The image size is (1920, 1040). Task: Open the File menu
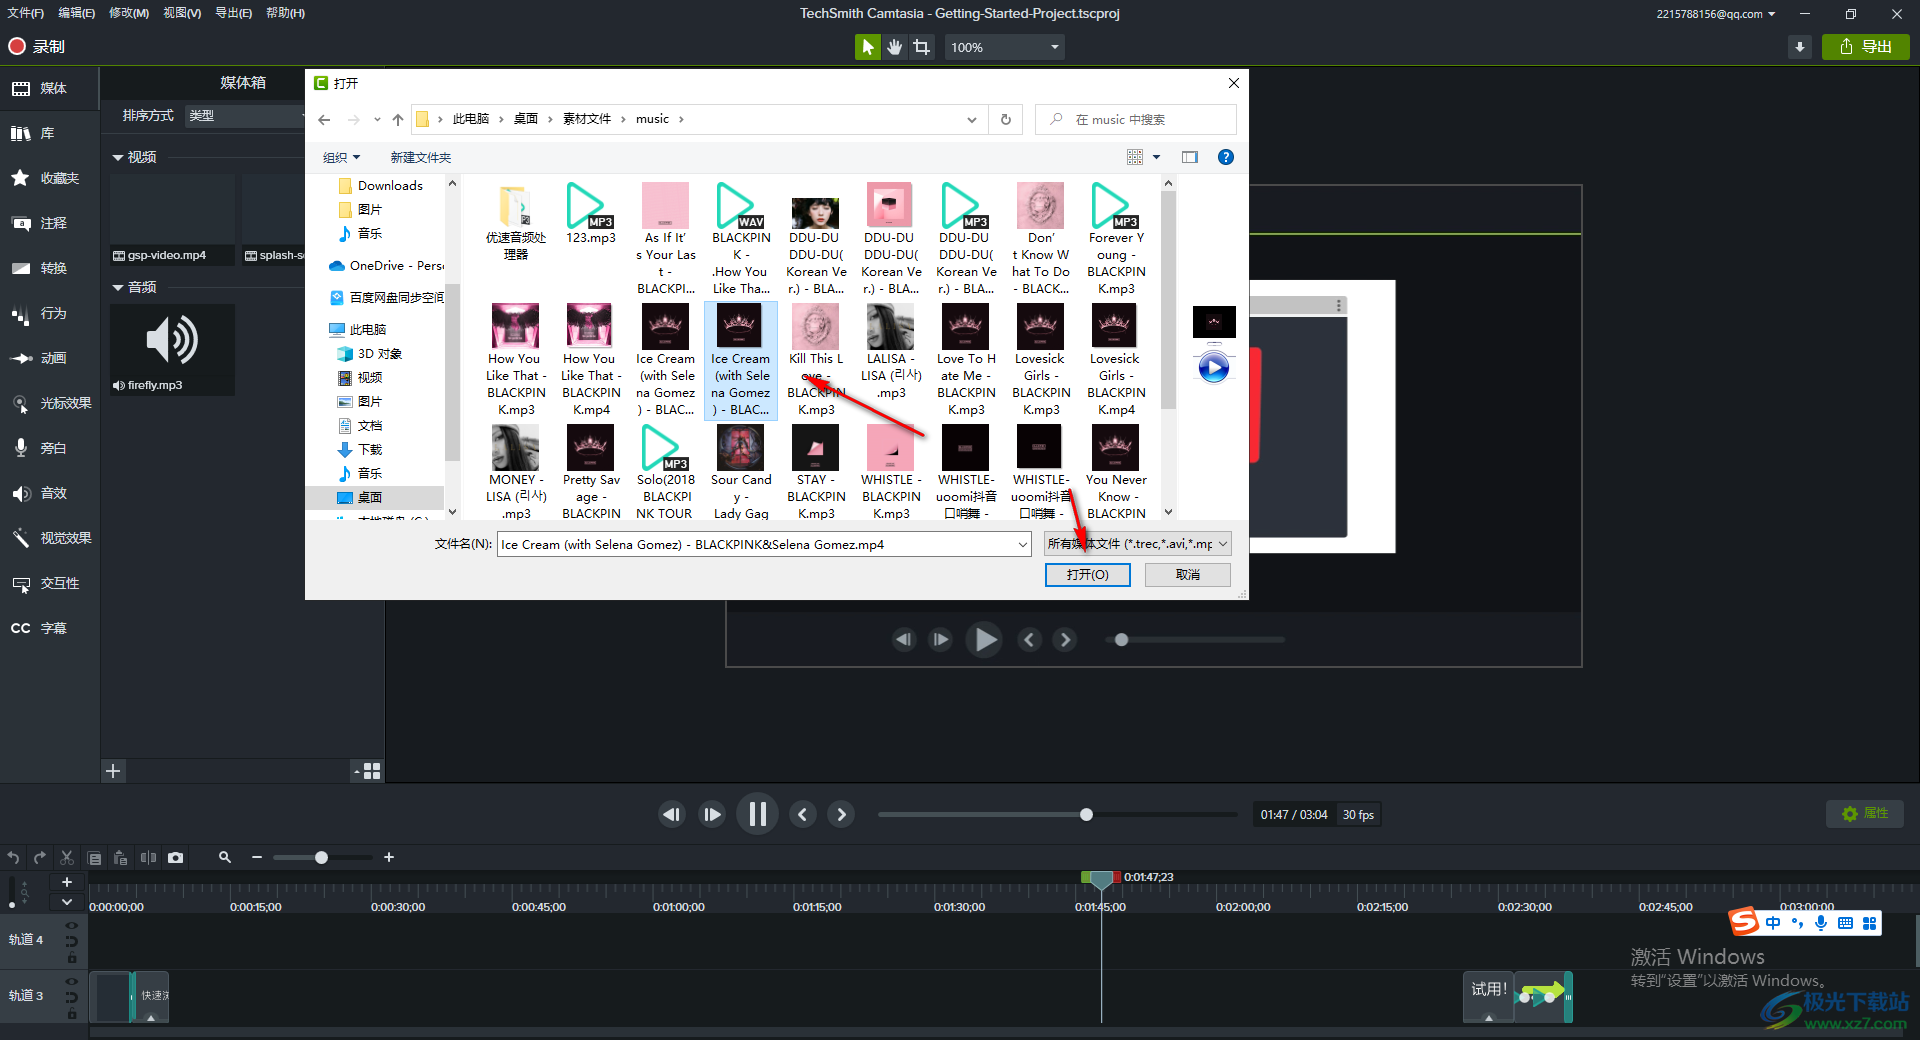click(x=26, y=13)
